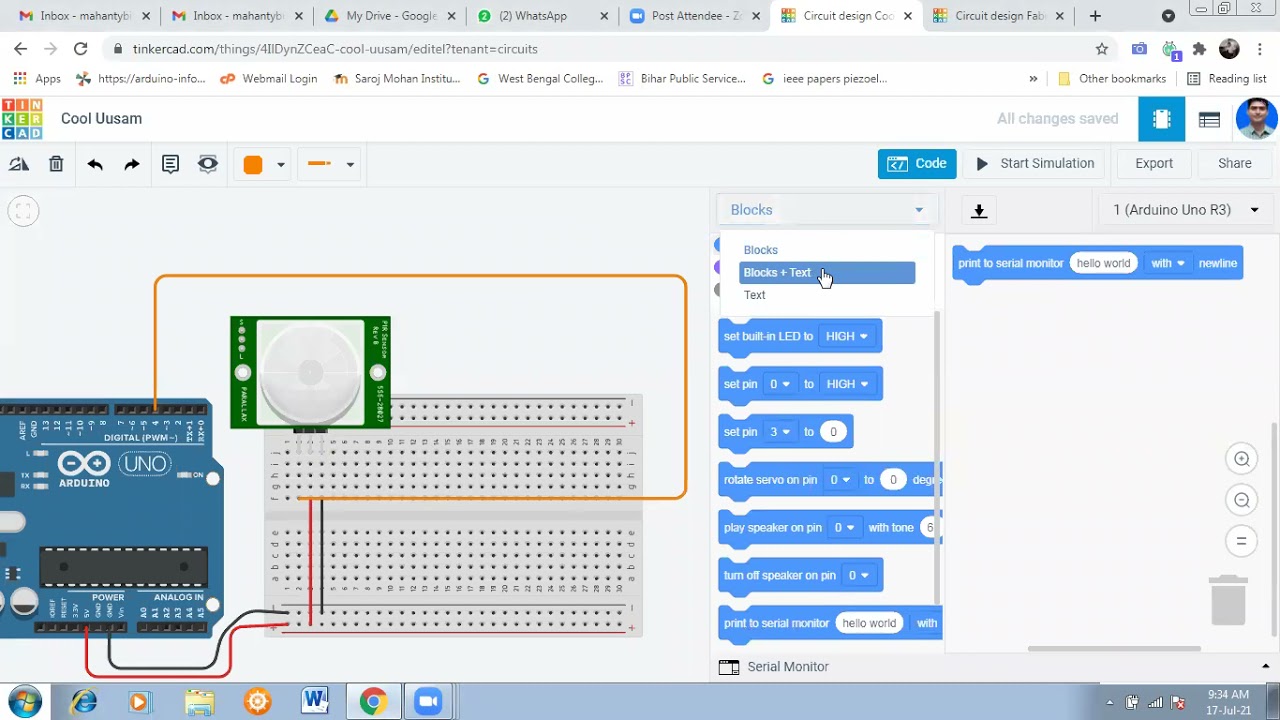Screen dimensions: 1280x720
Task: Bookmark this page with star icon
Action: click(x=1102, y=49)
